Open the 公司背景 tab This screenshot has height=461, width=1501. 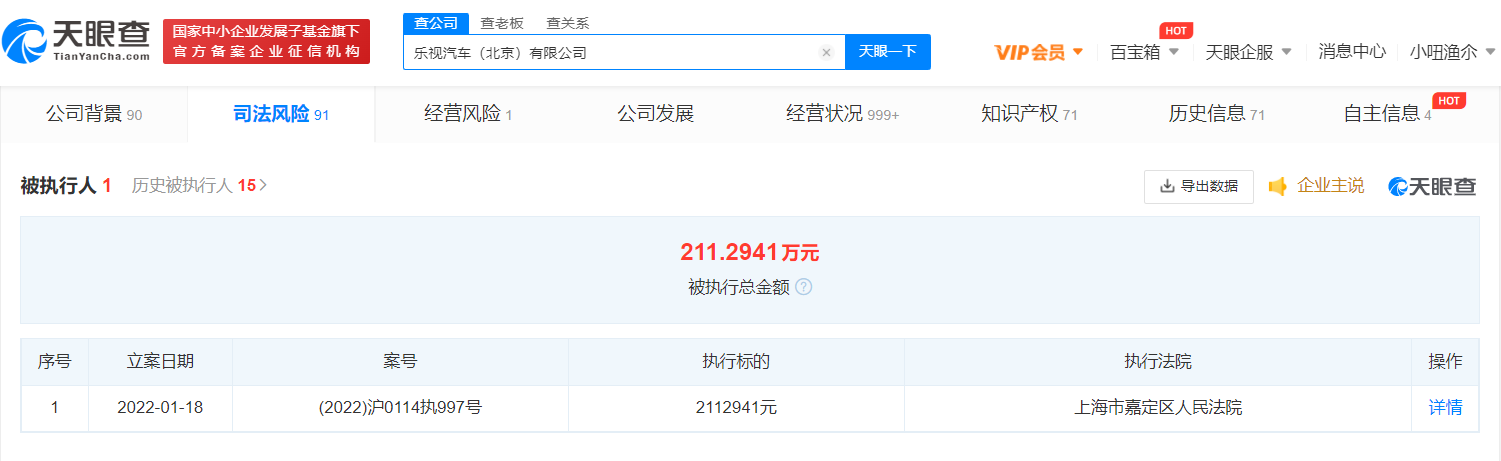(93, 114)
